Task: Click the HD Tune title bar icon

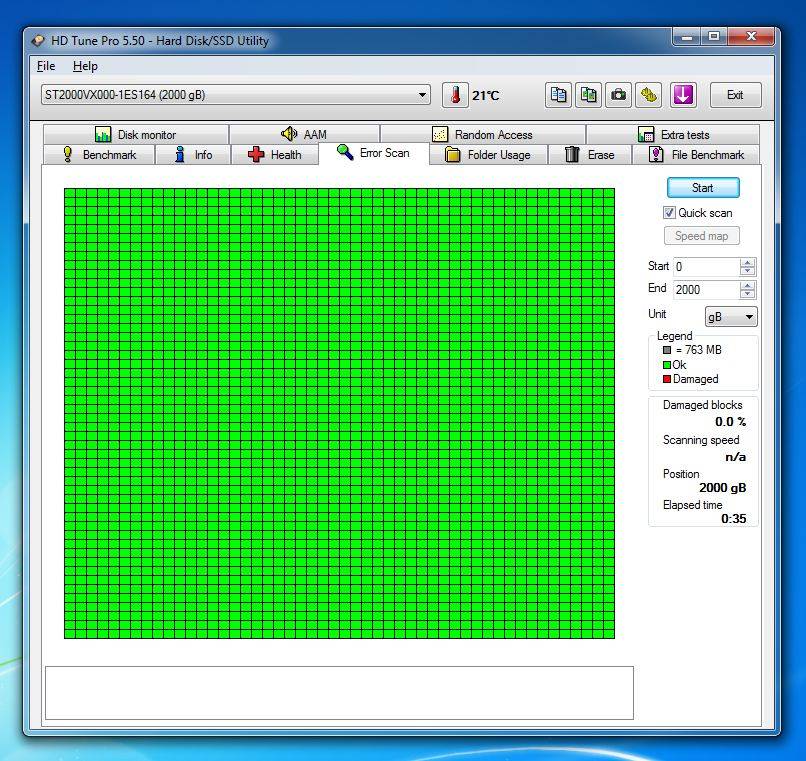Action: point(38,41)
